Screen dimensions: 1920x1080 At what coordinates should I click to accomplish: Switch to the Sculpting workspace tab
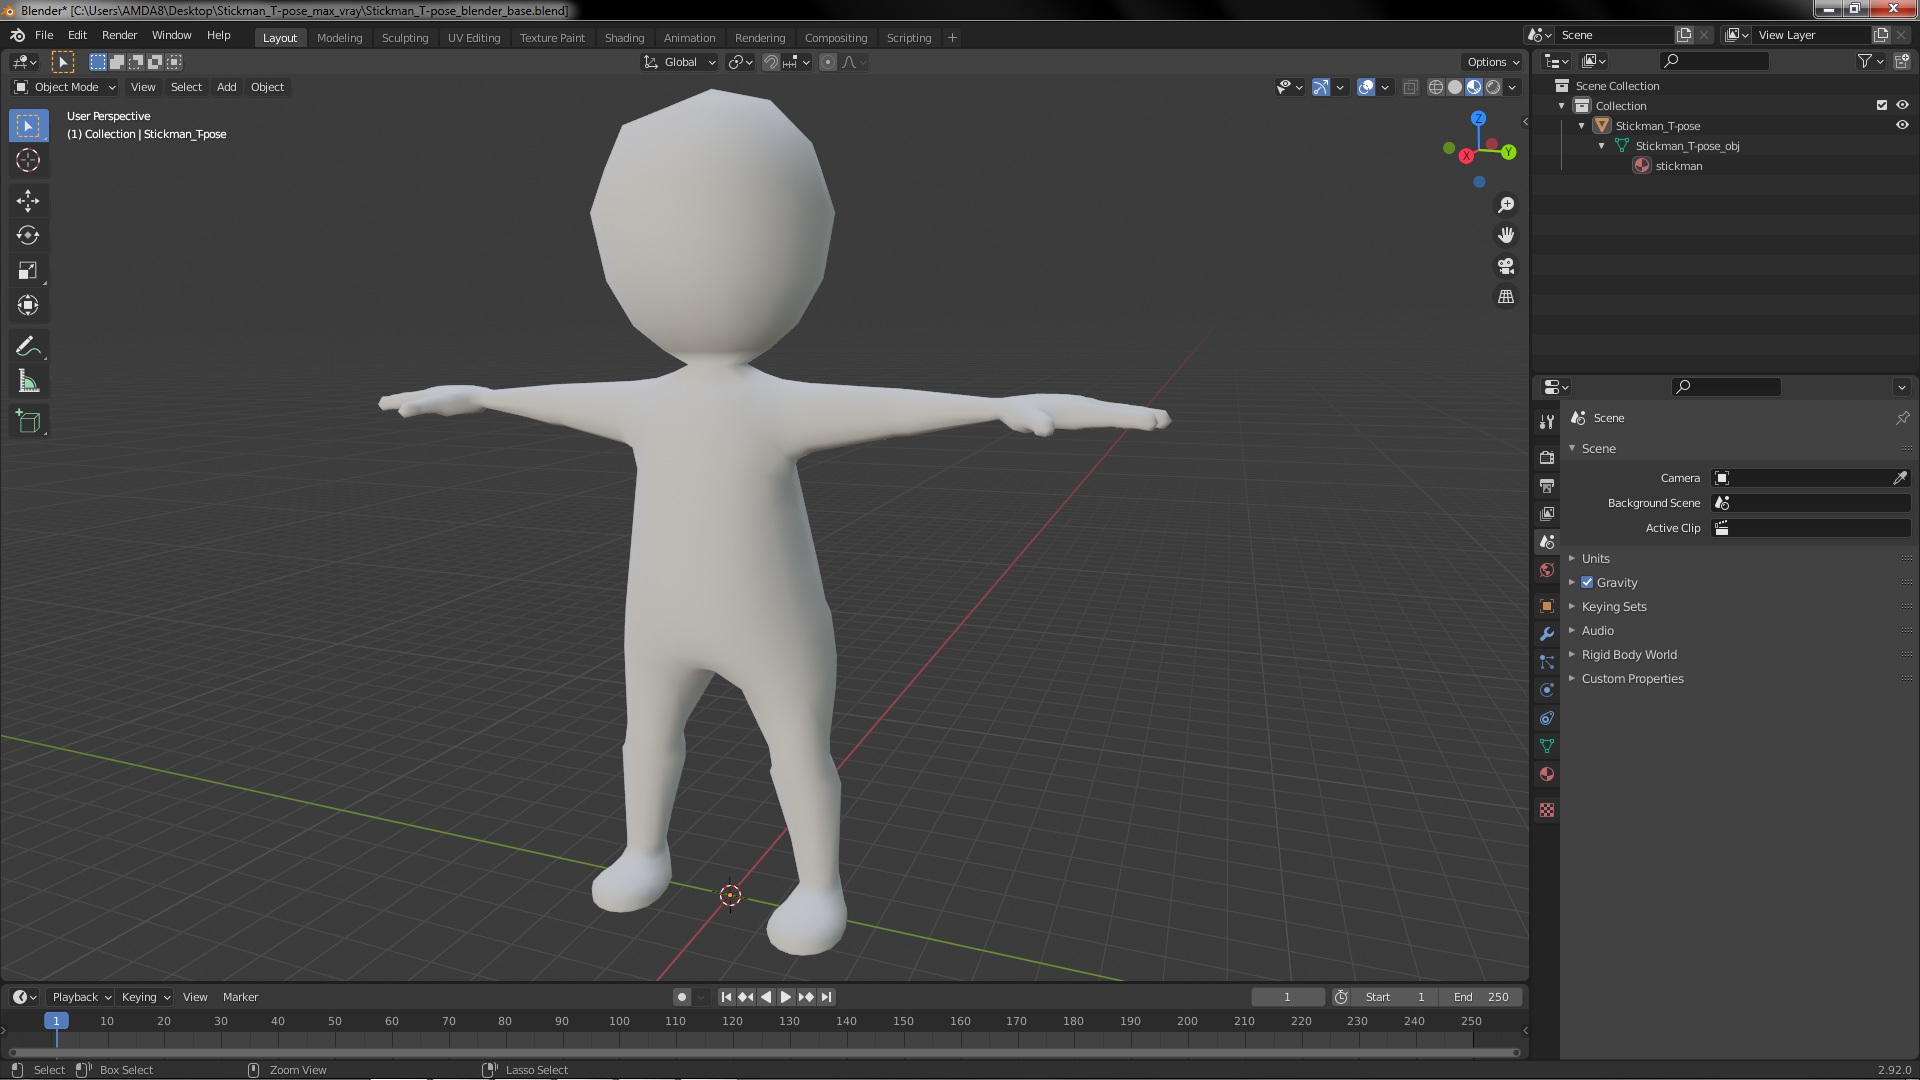(405, 38)
